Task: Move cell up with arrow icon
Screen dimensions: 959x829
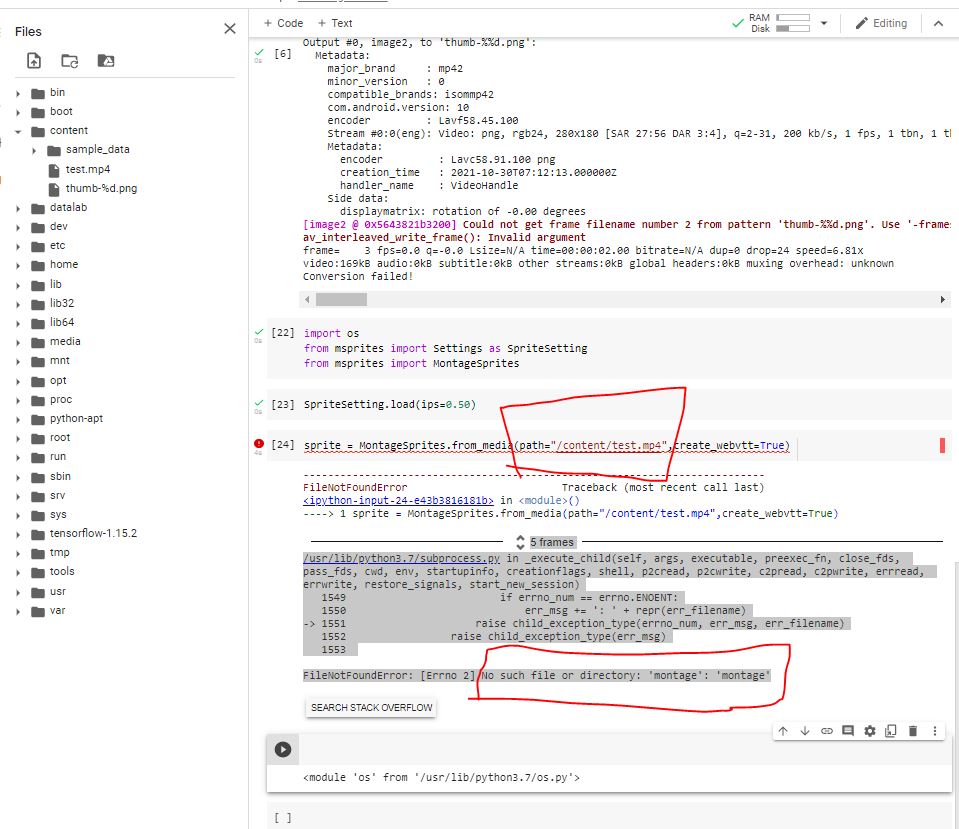Action: (x=783, y=730)
